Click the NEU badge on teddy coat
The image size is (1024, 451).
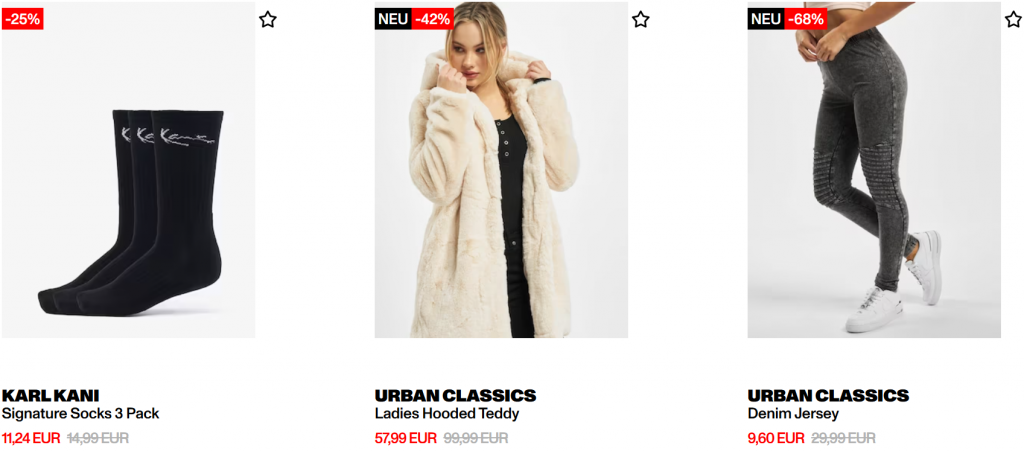(393, 20)
